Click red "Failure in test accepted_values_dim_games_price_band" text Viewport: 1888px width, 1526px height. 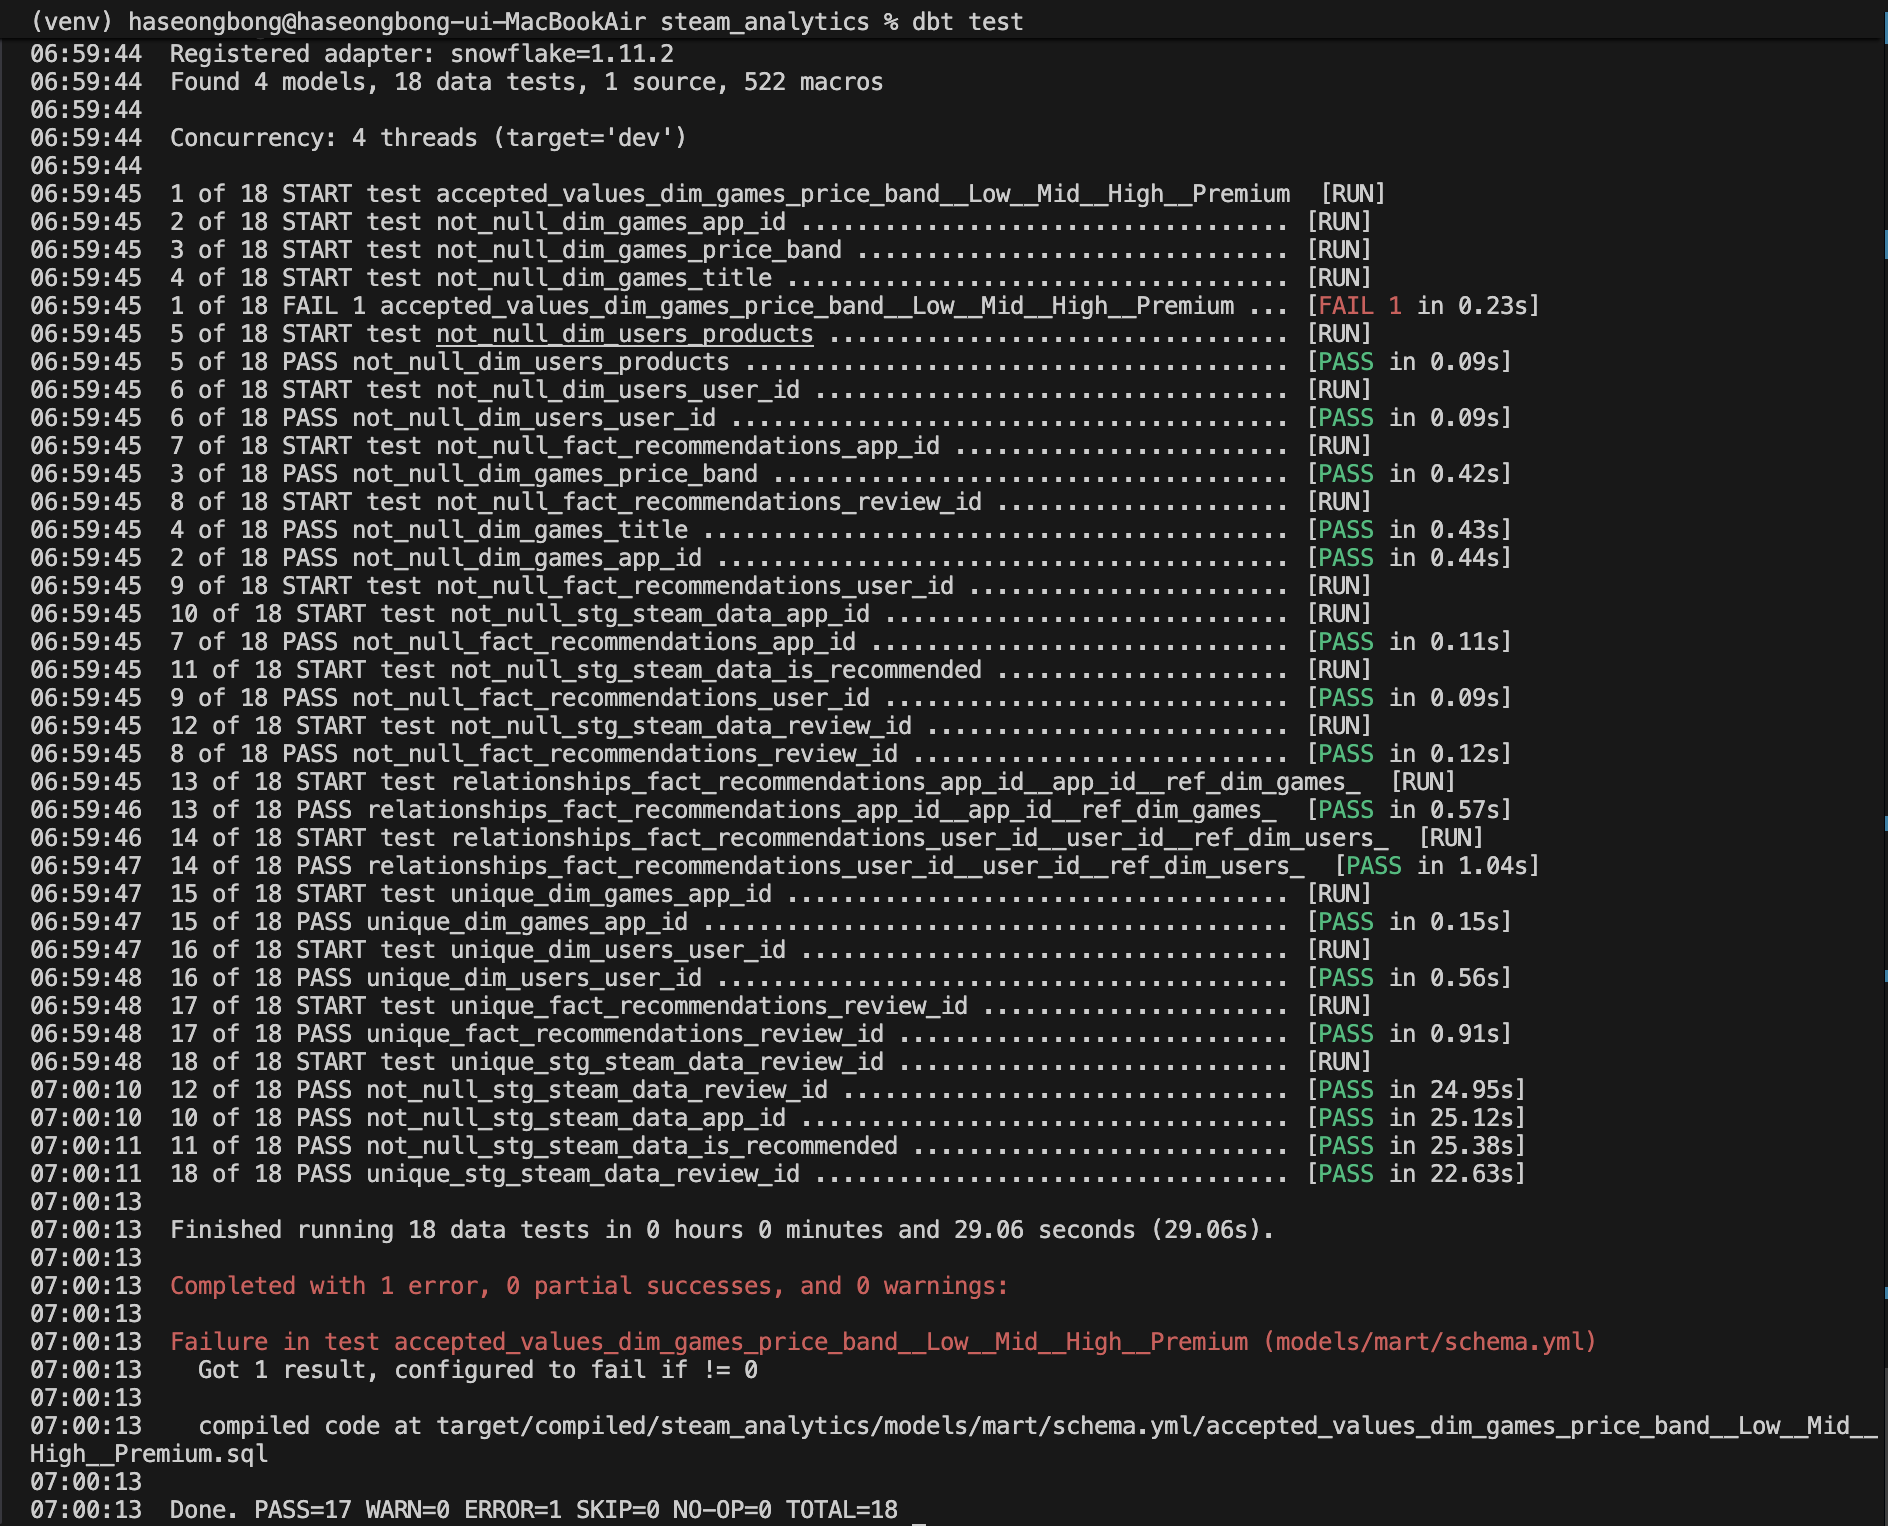(x=709, y=1342)
